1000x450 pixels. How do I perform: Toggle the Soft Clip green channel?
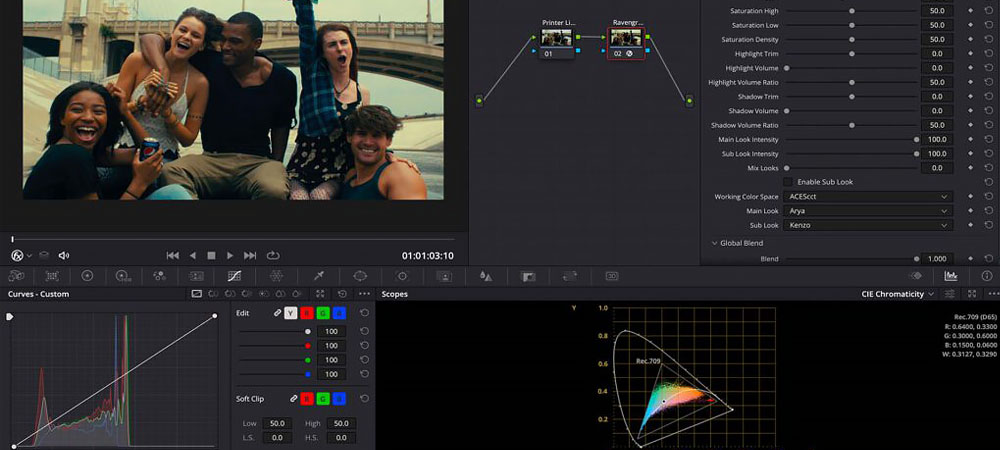coord(324,399)
